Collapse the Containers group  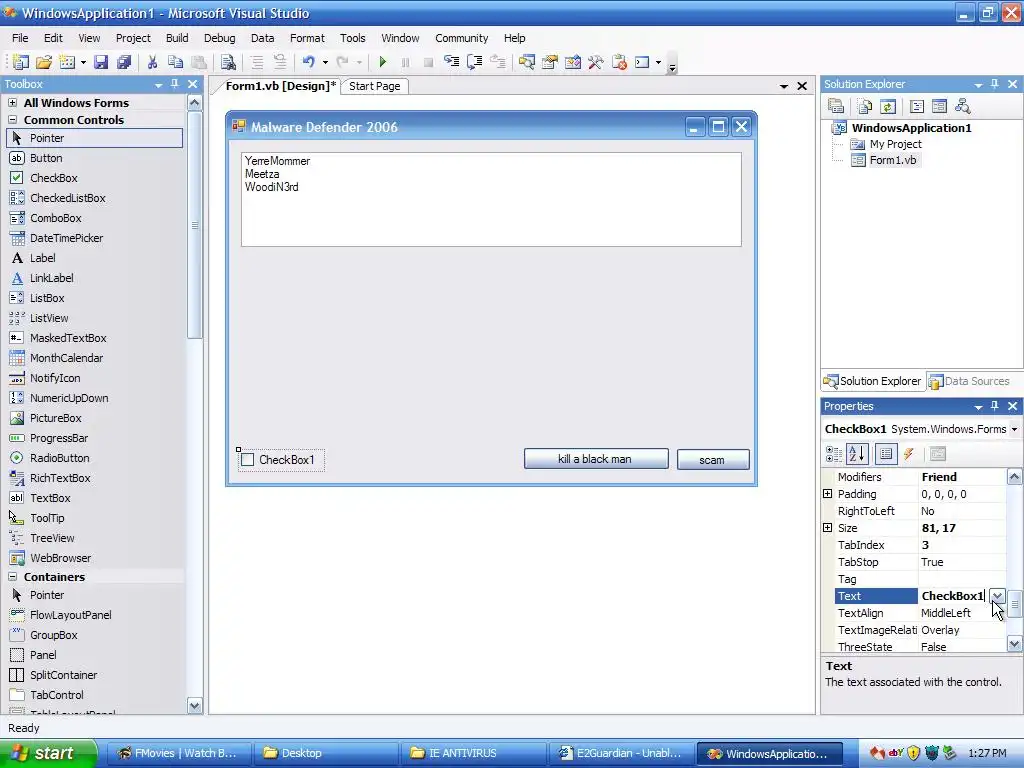[12, 577]
